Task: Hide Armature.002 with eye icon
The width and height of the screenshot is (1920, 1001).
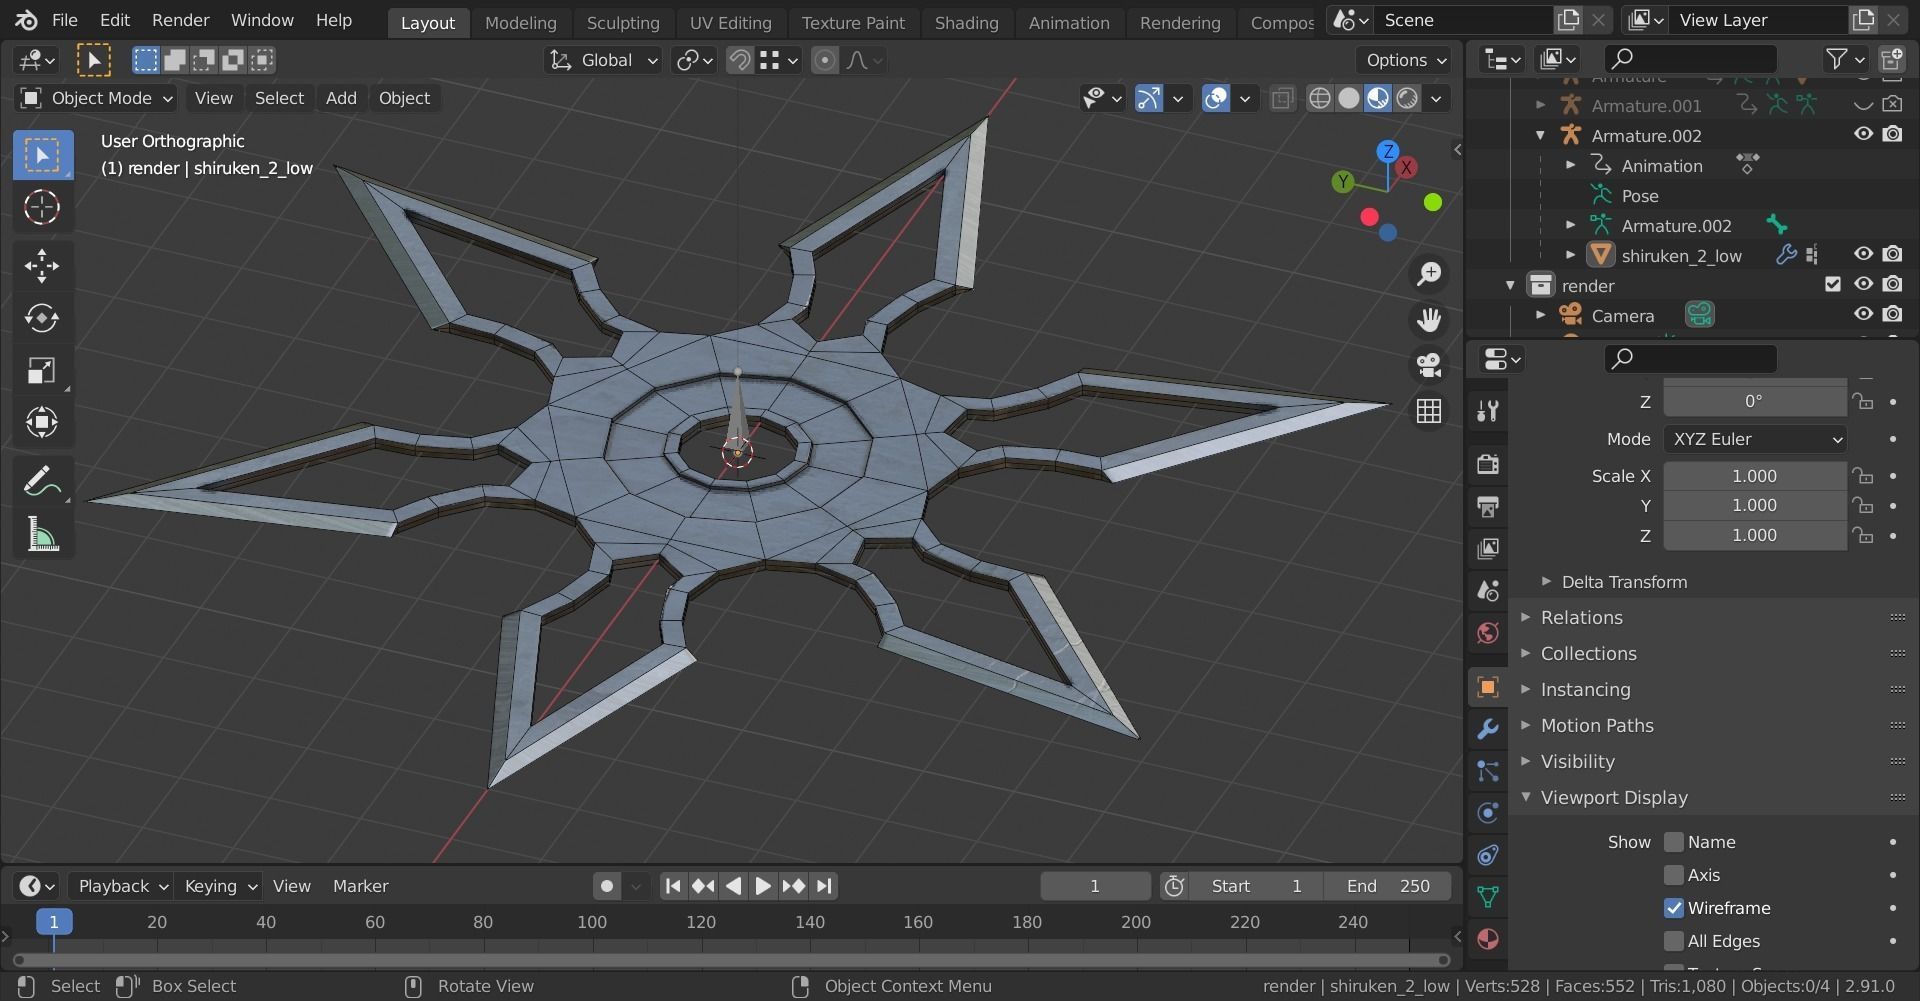Action: click(1863, 134)
